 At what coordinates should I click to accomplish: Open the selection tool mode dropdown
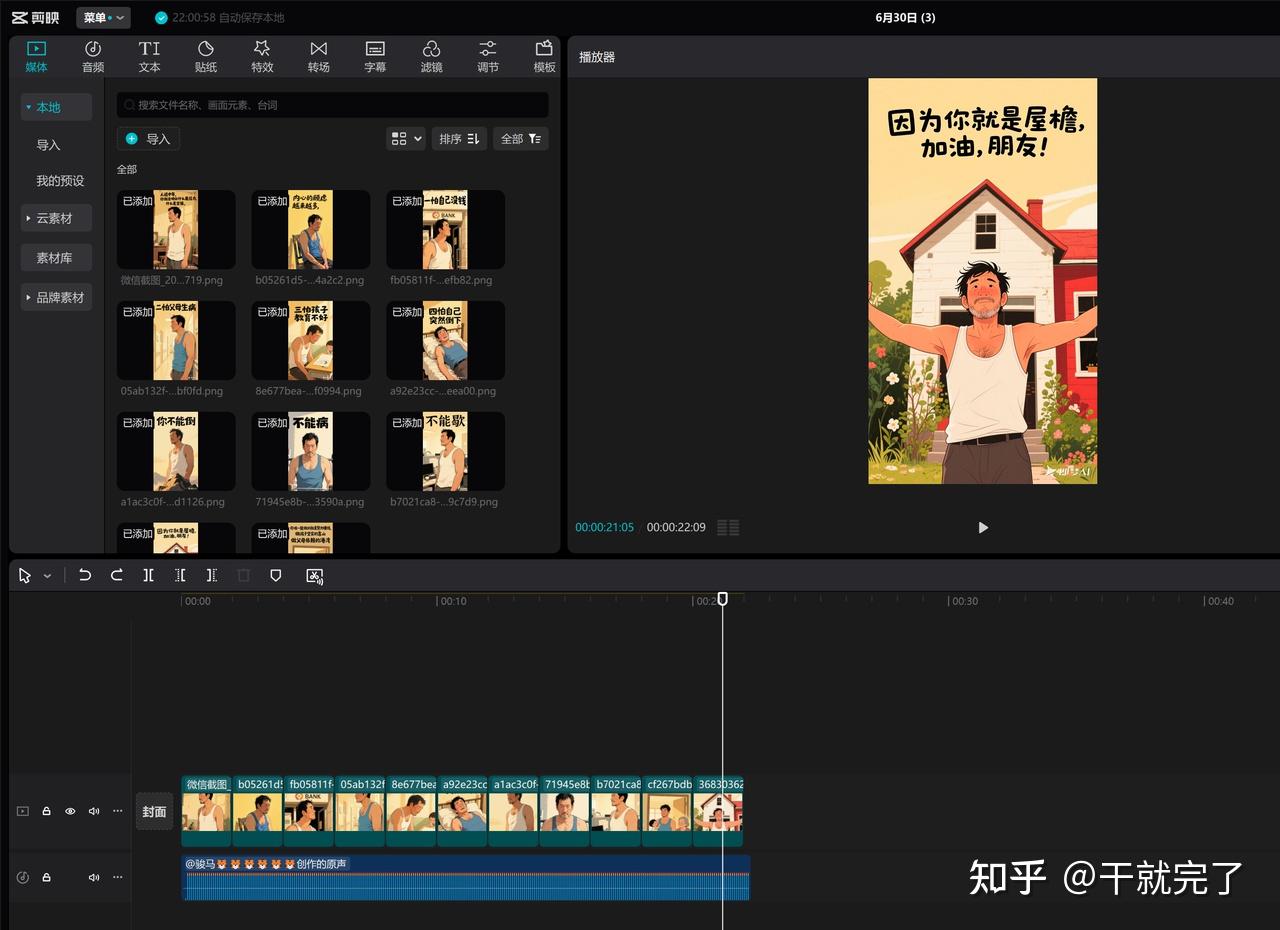coord(47,576)
